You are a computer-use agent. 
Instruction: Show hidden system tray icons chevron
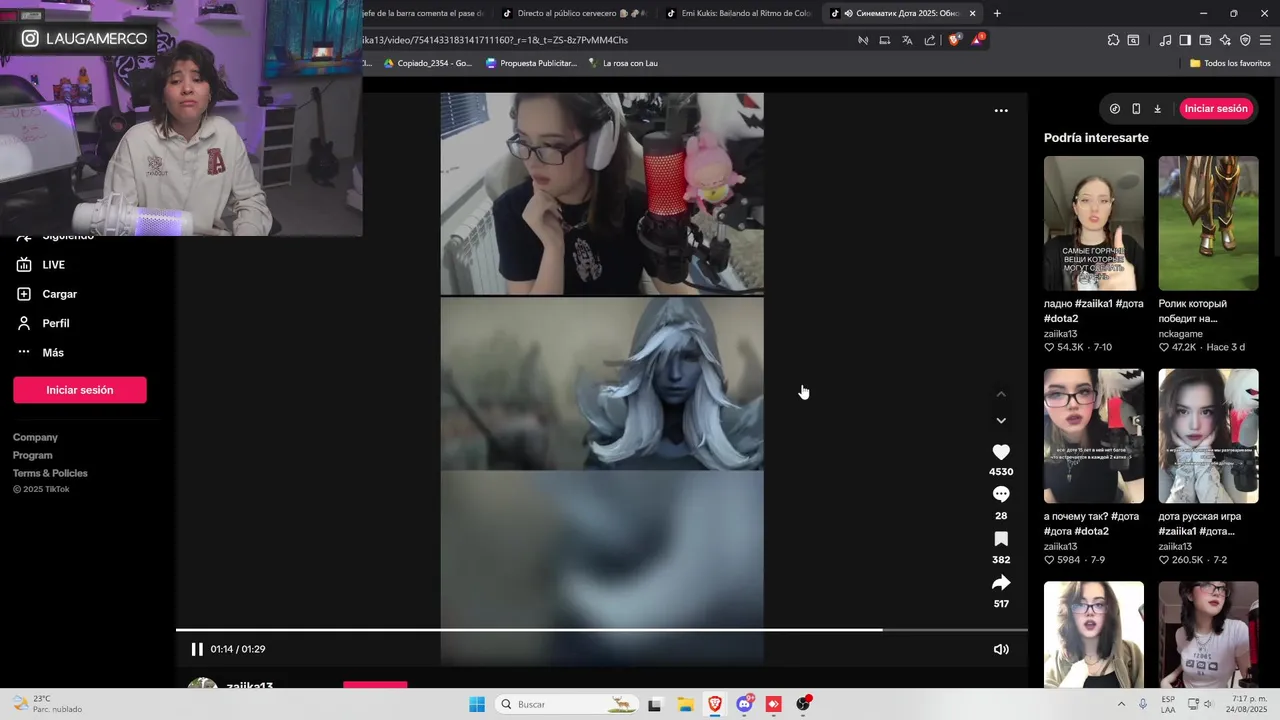pyautogui.click(x=1121, y=704)
